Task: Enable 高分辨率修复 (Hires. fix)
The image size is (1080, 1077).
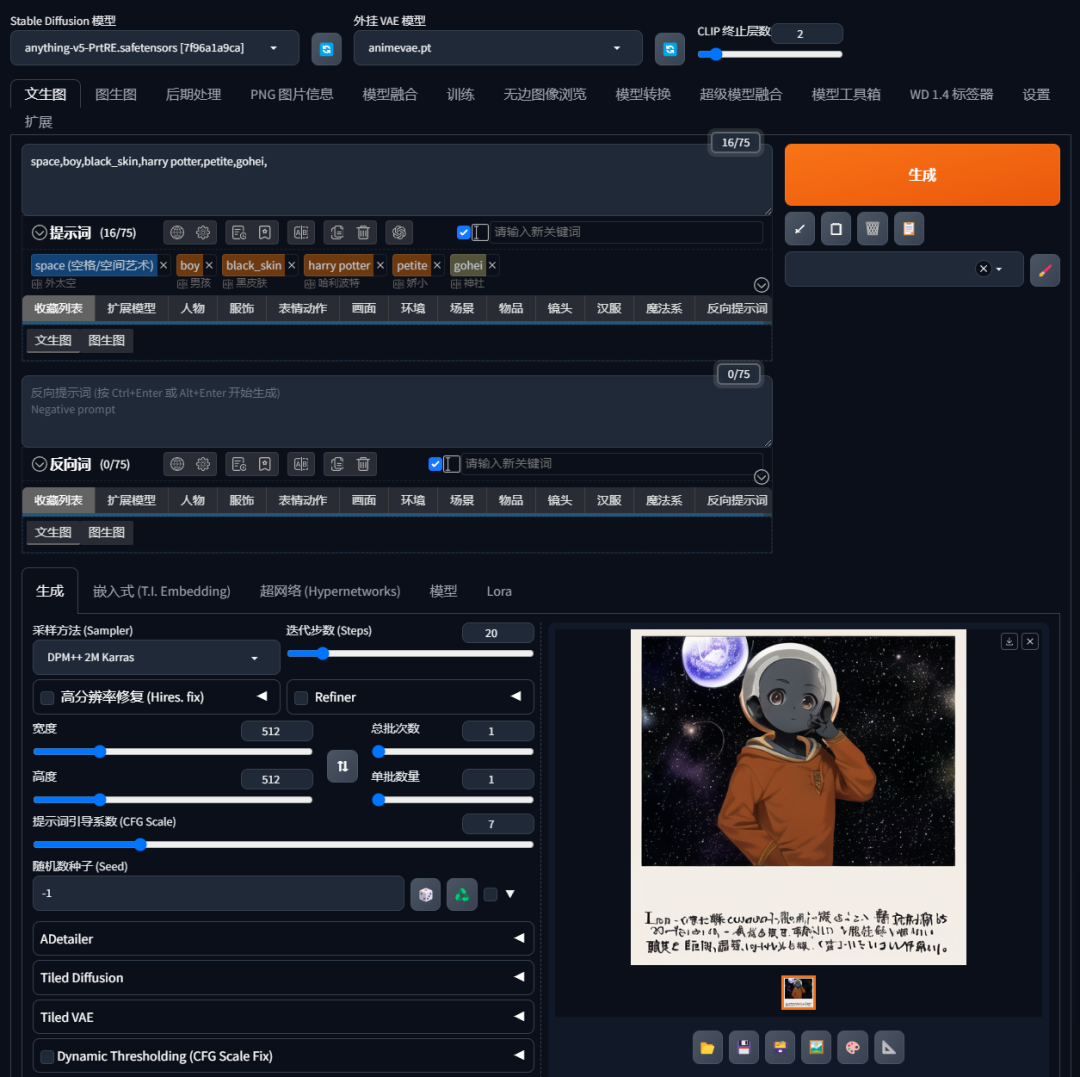Action: [46, 697]
